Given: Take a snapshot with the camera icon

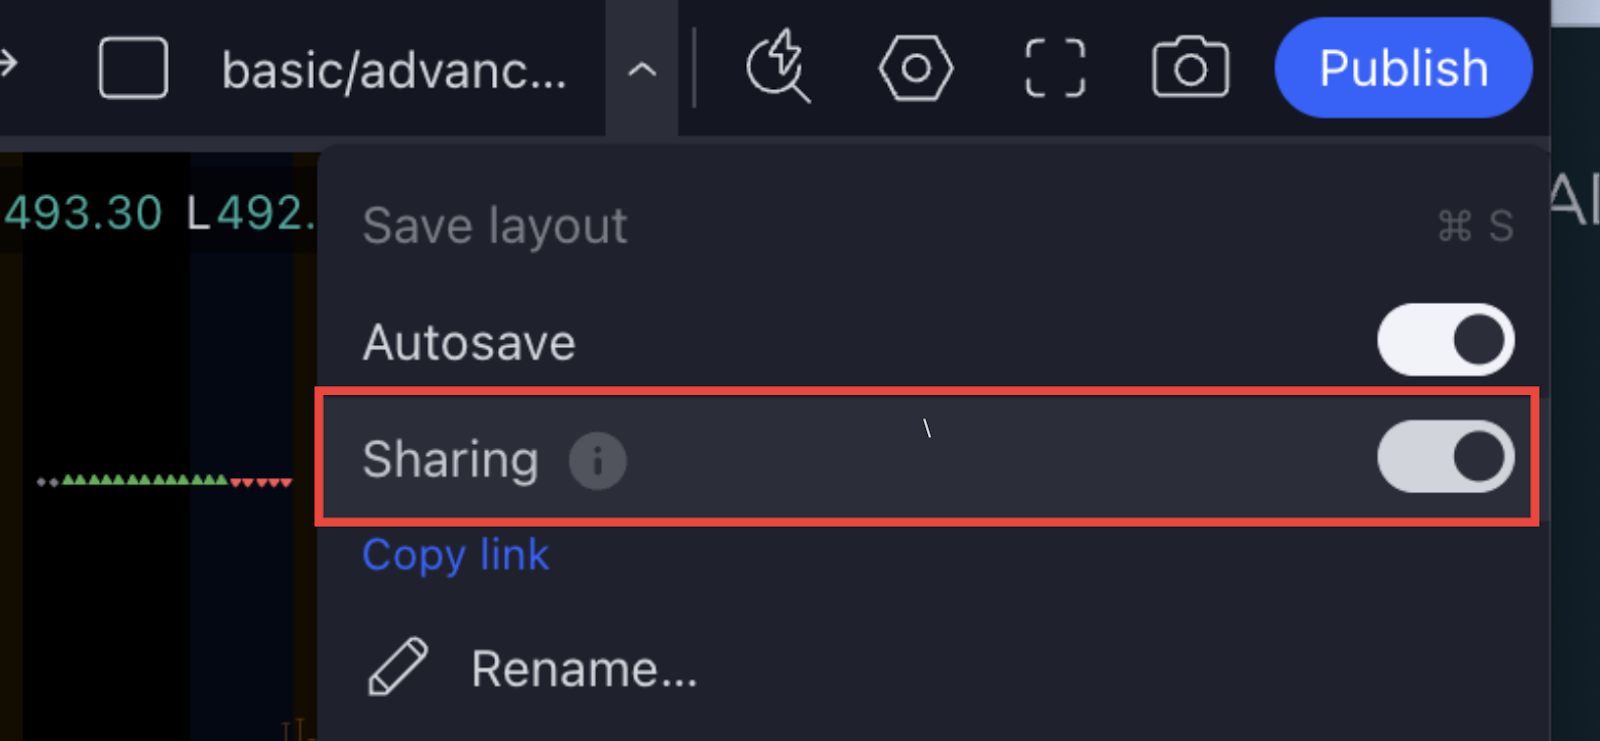Looking at the screenshot, I should coord(1190,67).
